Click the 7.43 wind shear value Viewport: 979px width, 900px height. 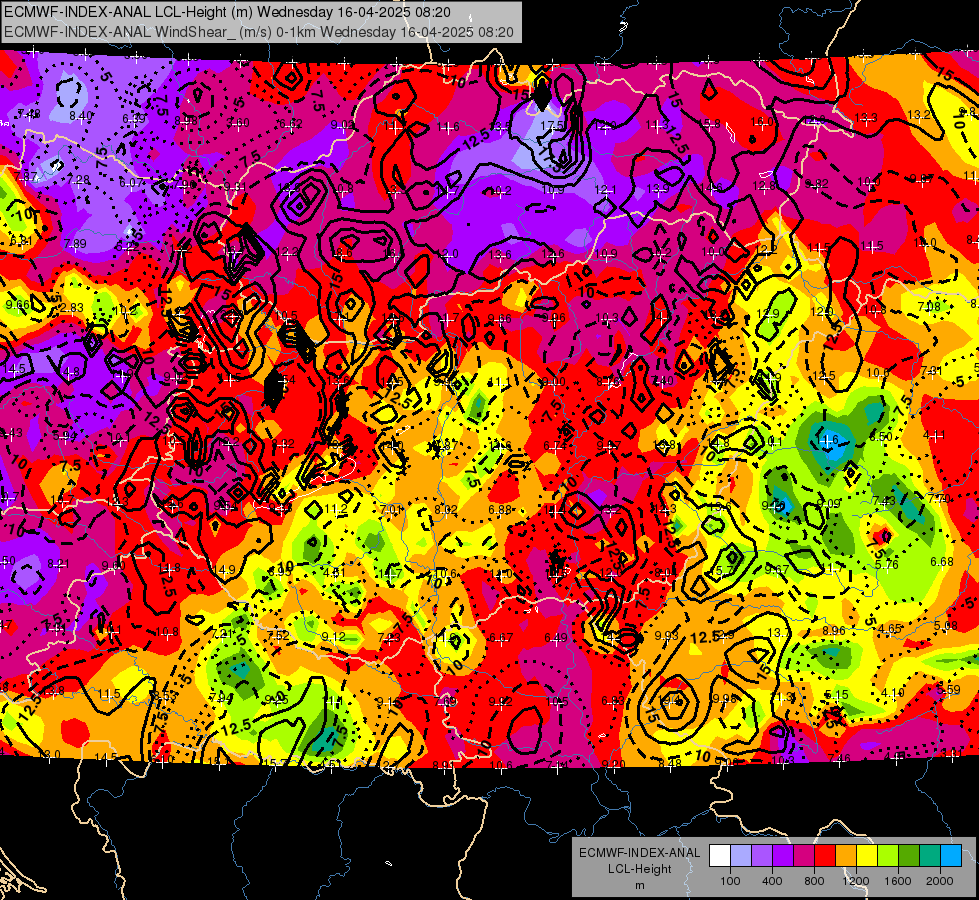[884, 500]
